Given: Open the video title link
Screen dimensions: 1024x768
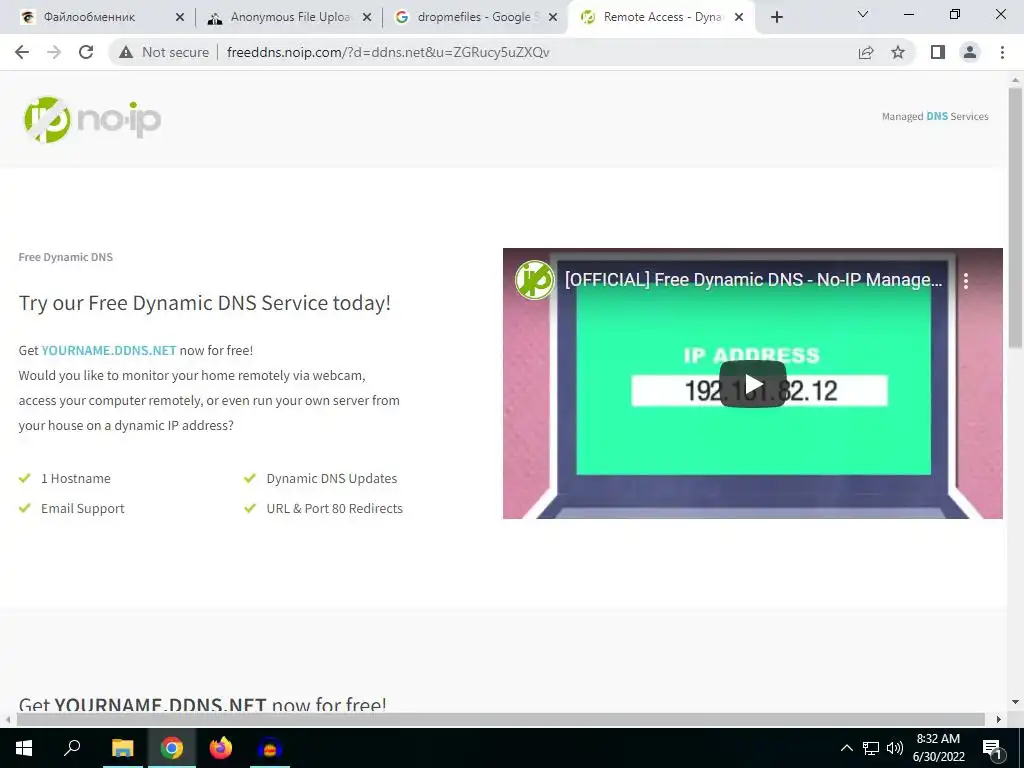Looking at the screenshot, I should (x=753, y=280).
